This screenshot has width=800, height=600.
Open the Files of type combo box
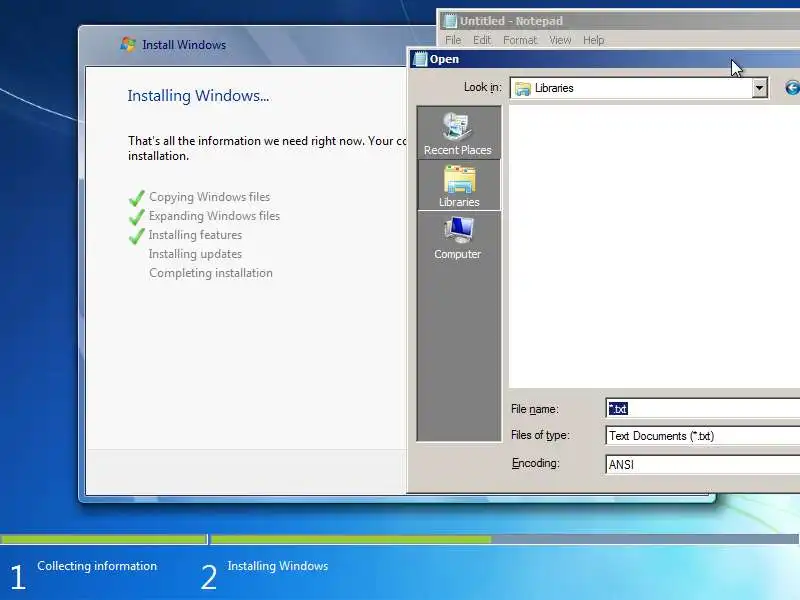(703, 436)
